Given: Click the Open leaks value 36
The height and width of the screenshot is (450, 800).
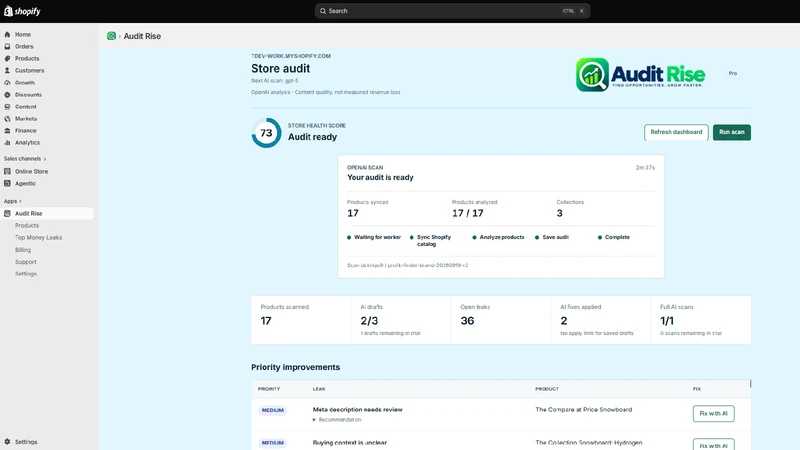Looking at the screenshot, I should (467, 321).
